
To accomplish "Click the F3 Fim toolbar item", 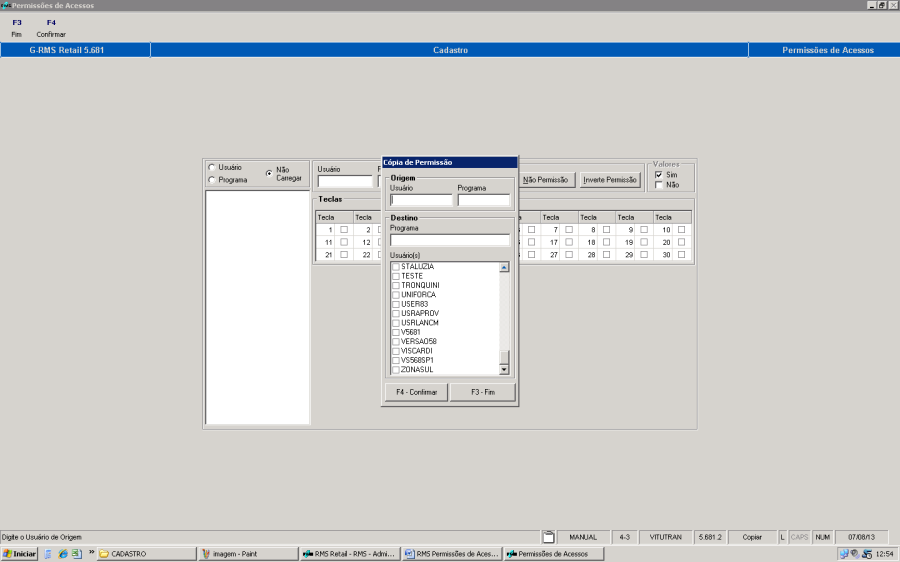I will click(x=17, y=28).
